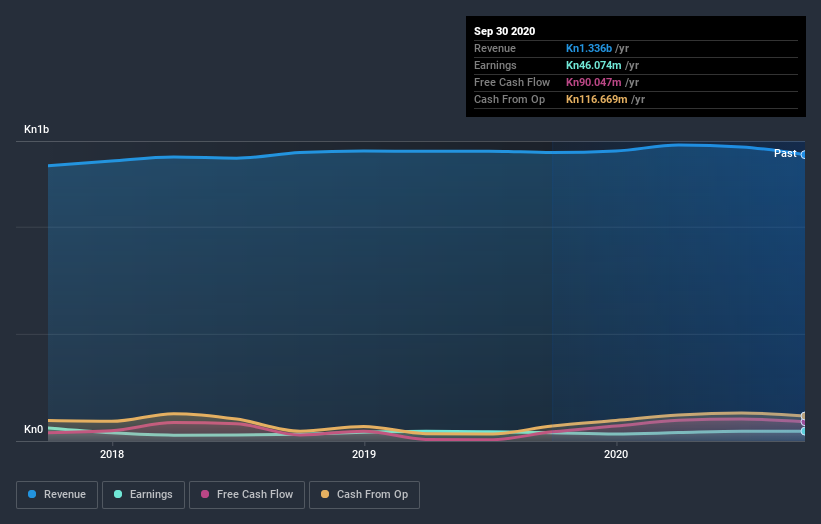
Task: Click the Kn46.074m earnings value
Action: click(593, 65)
